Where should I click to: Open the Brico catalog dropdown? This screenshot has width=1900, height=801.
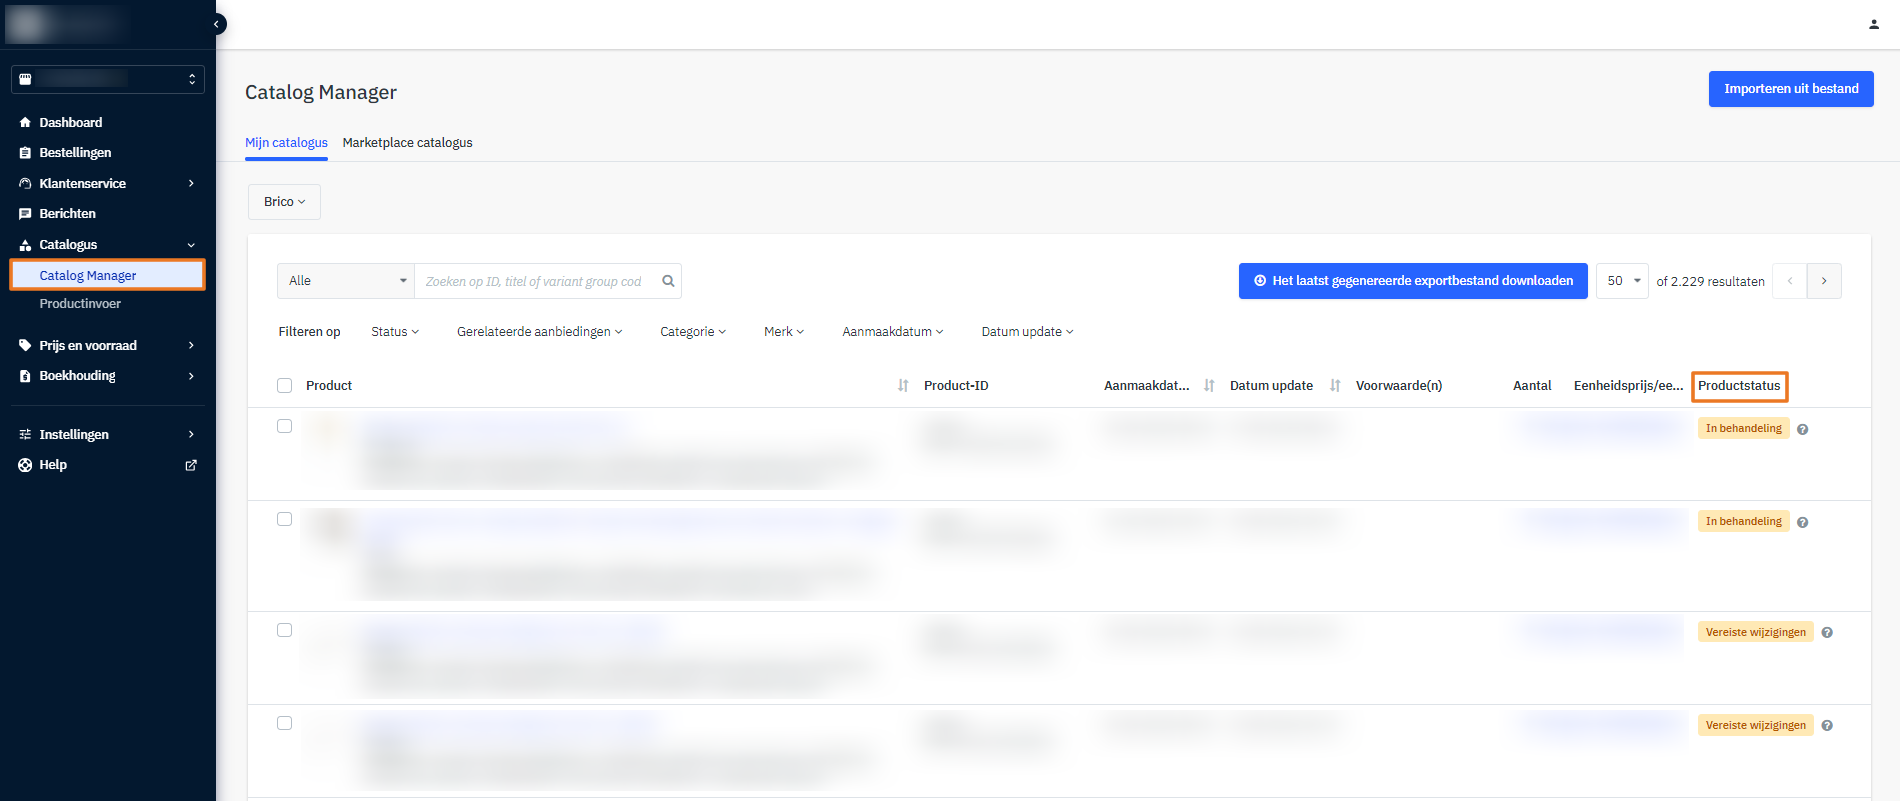tap(284, 202)
